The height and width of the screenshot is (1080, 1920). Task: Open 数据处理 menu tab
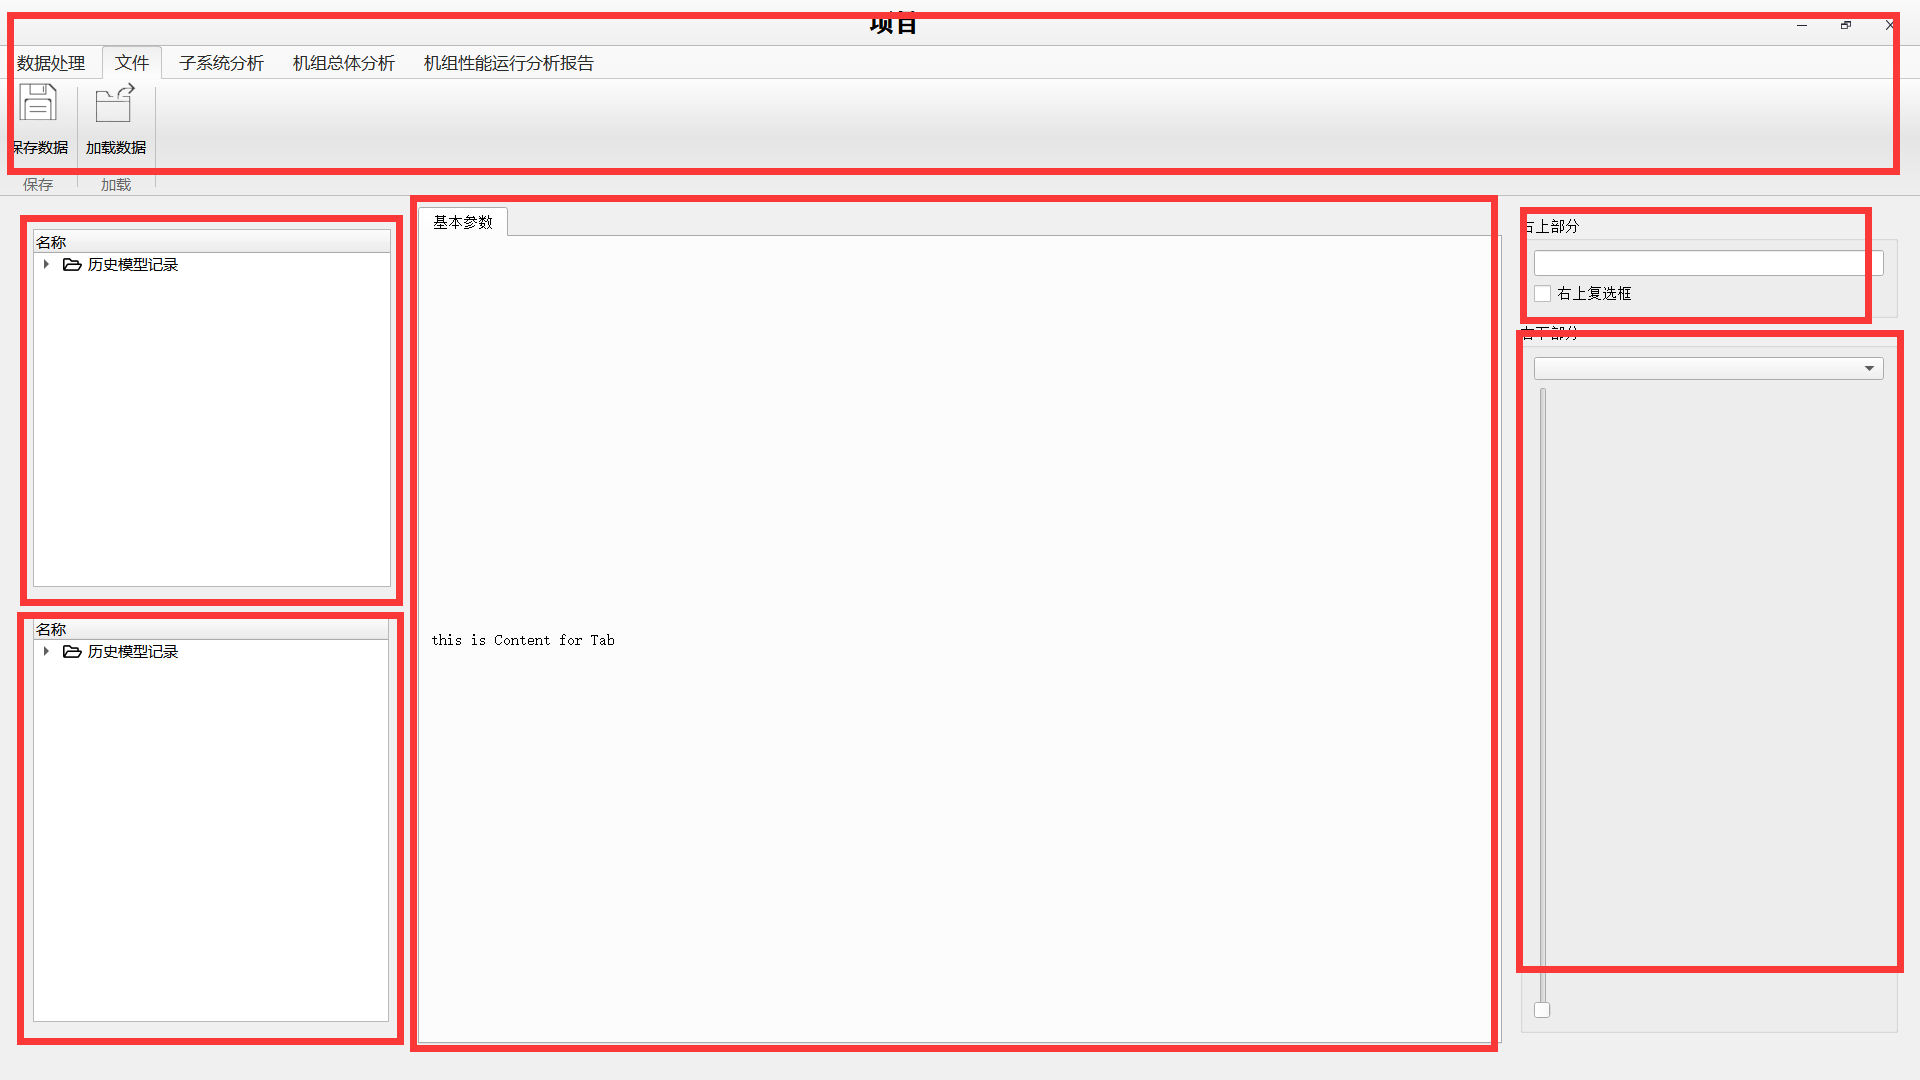click(50, 62)
